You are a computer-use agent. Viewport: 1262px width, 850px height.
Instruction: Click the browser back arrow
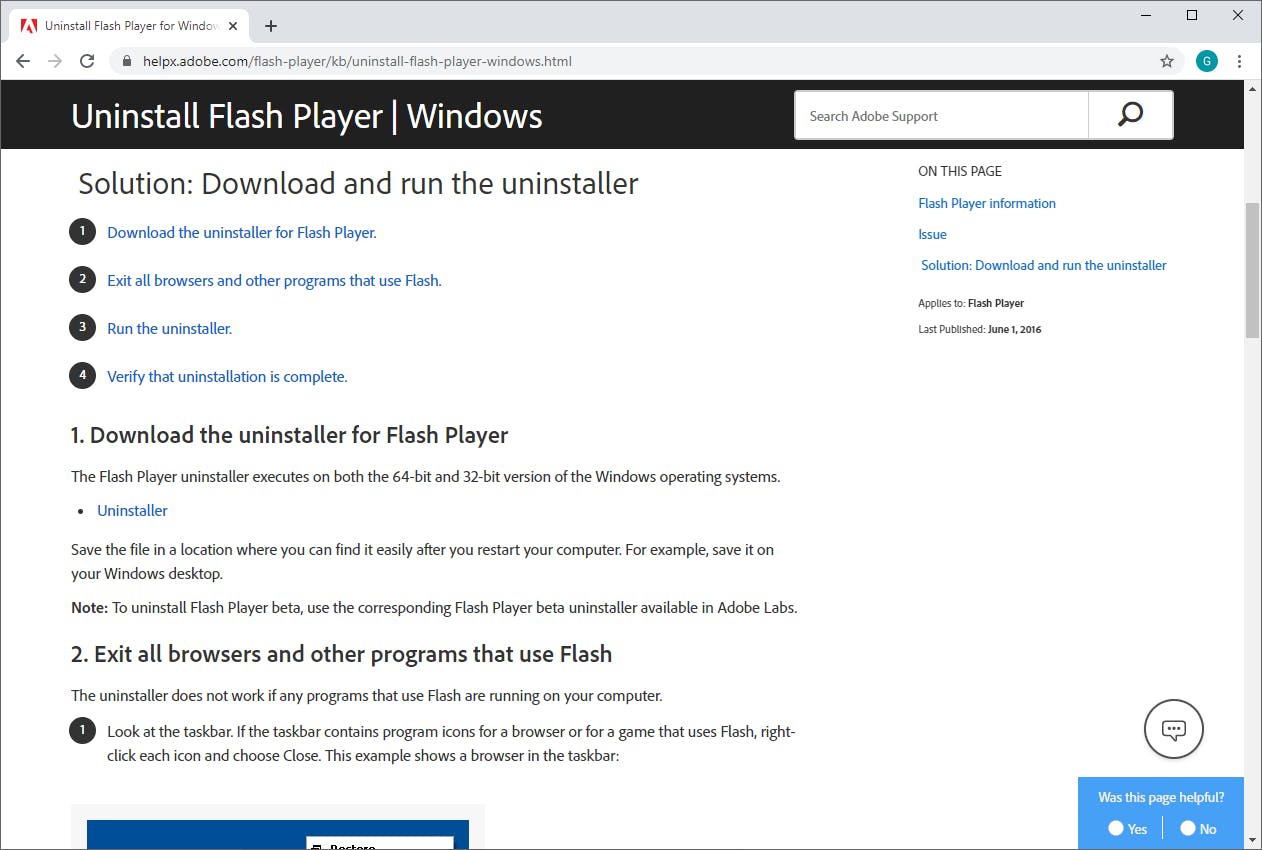(x=23, y=61)
